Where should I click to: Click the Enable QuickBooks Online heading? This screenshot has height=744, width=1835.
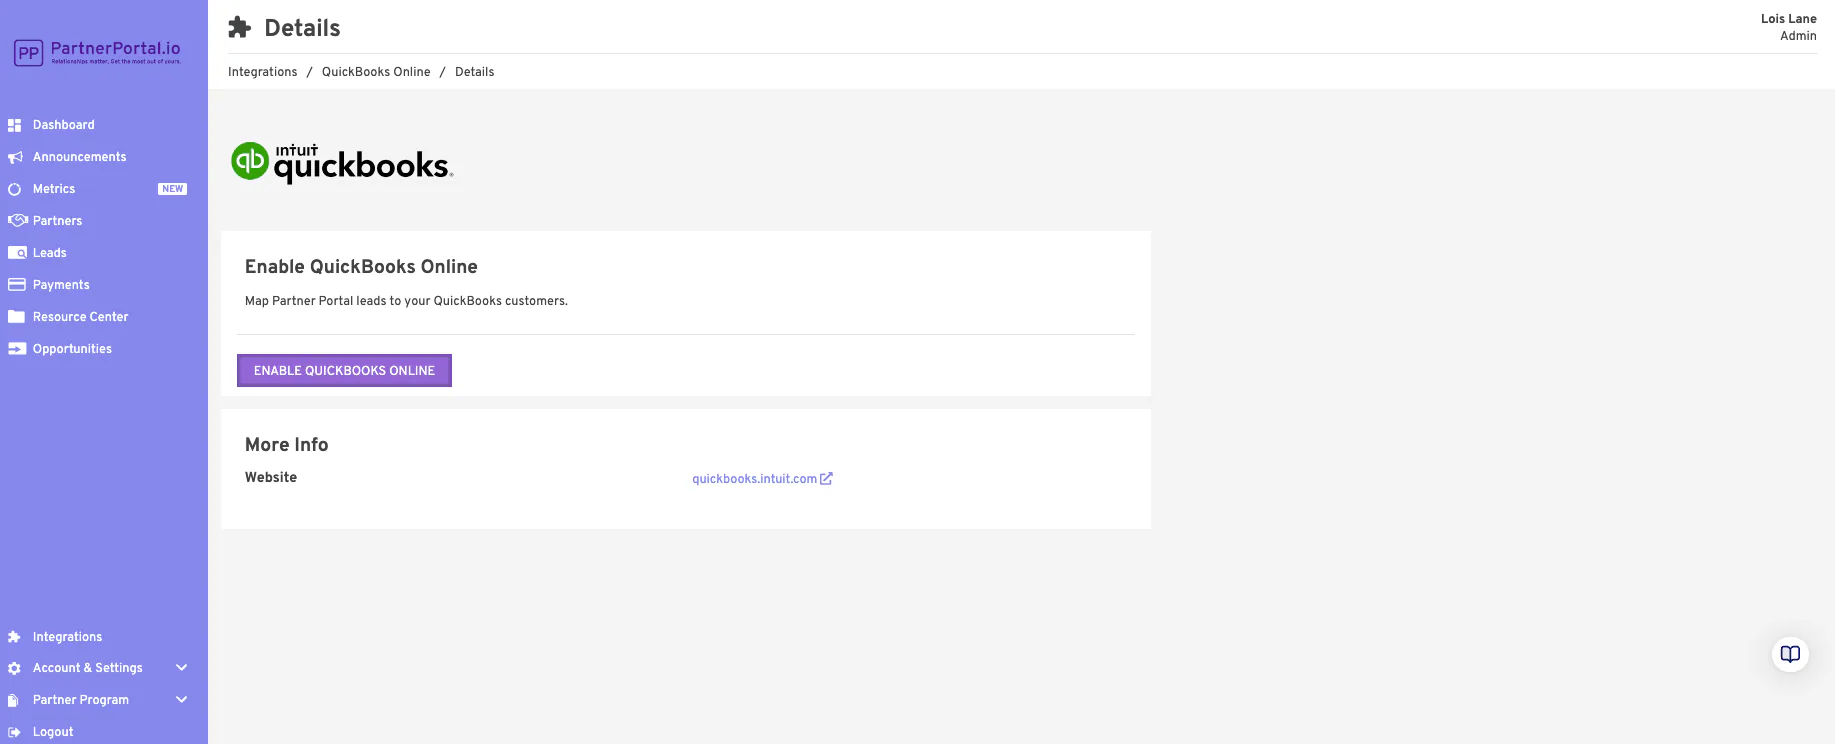pyautogui.click(x=361, y=267)
